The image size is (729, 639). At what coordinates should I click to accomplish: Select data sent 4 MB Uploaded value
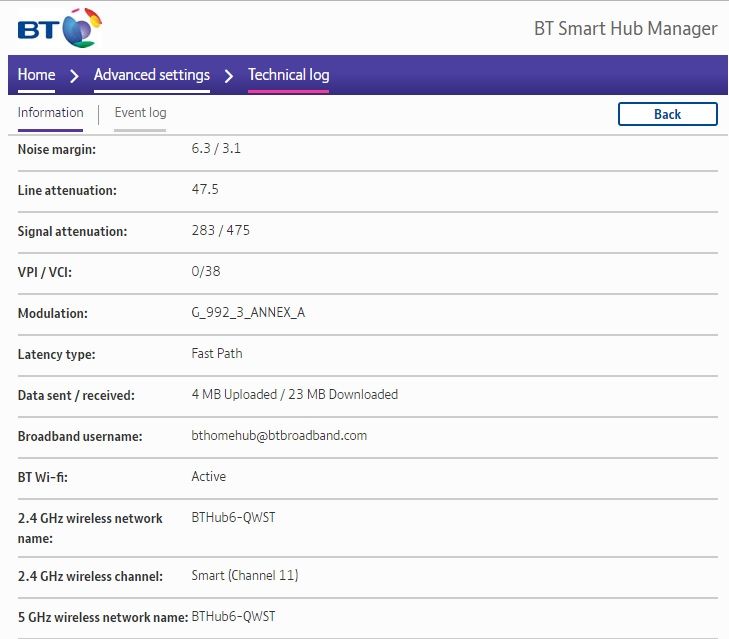(294, 394)
